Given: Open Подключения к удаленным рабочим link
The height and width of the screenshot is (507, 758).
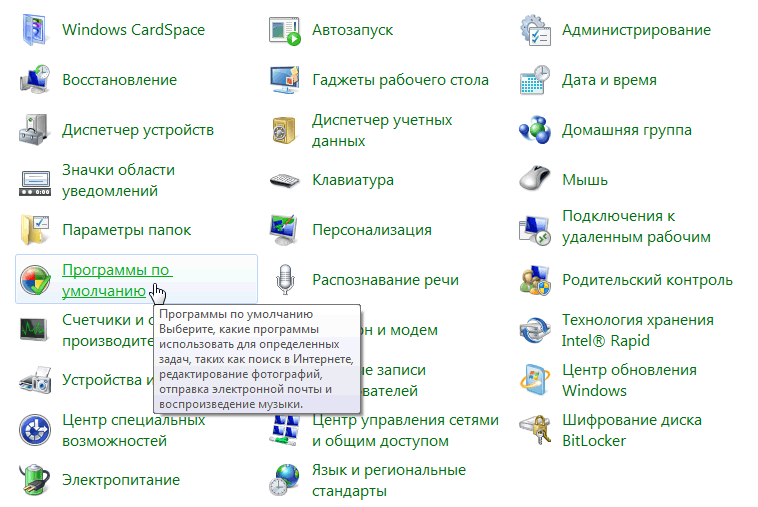Looking at the screenshot, I should pos(636,227).
